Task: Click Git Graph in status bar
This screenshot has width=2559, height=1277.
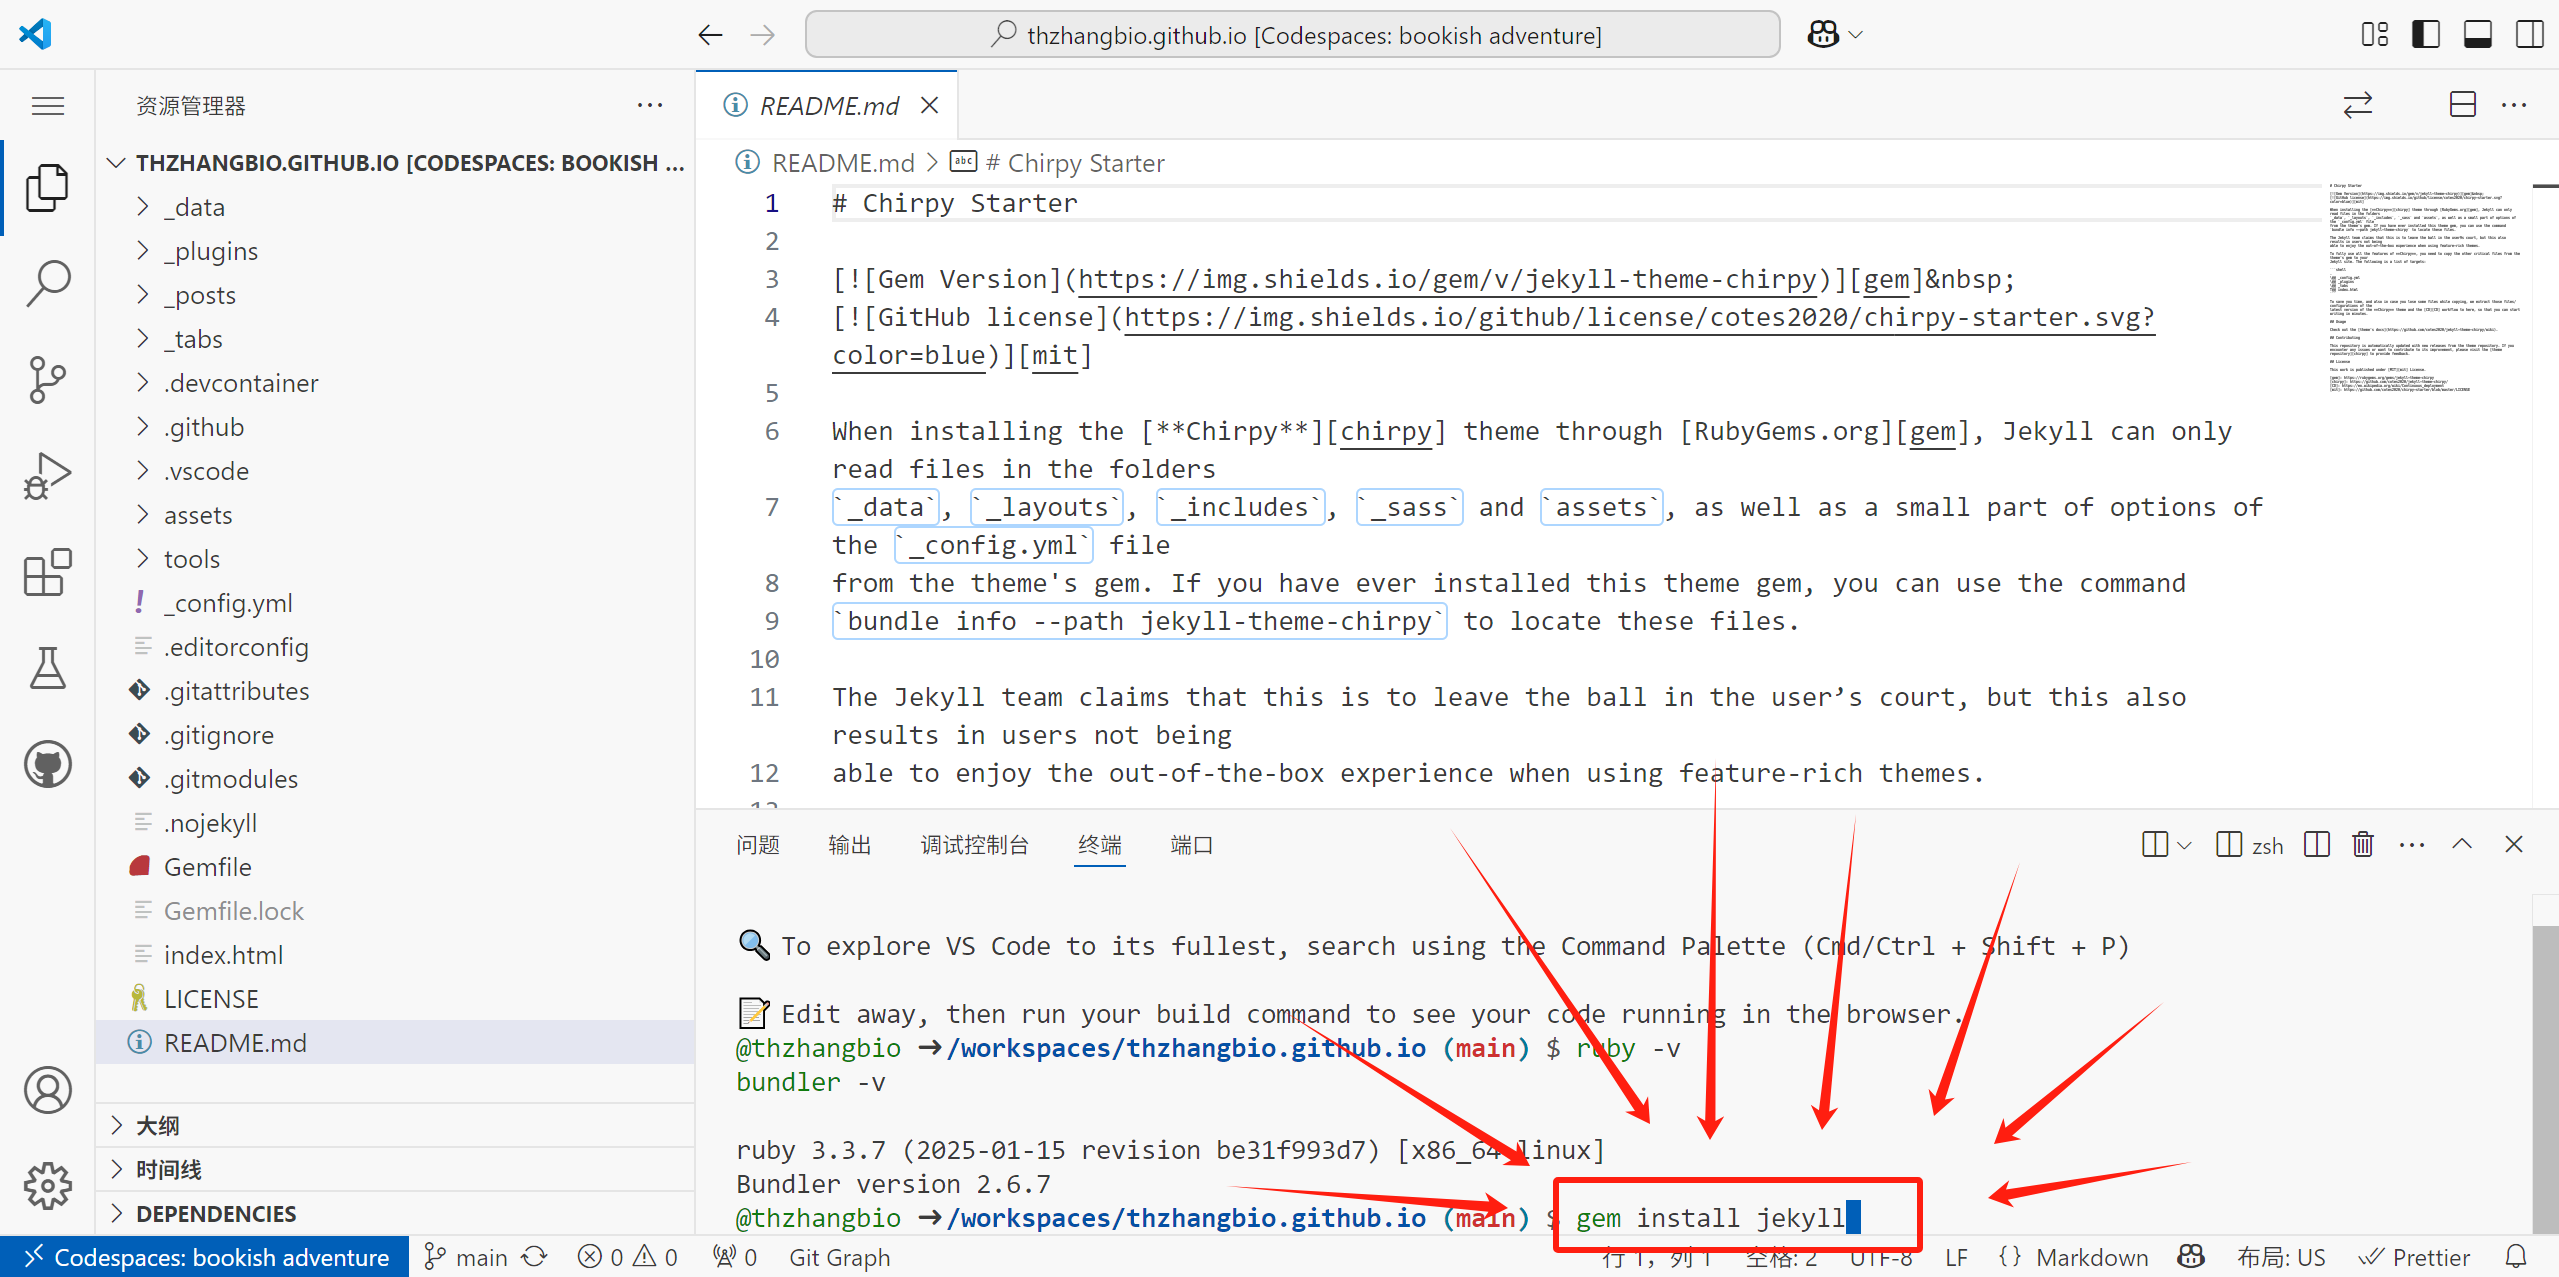Action: [839, 1257]
